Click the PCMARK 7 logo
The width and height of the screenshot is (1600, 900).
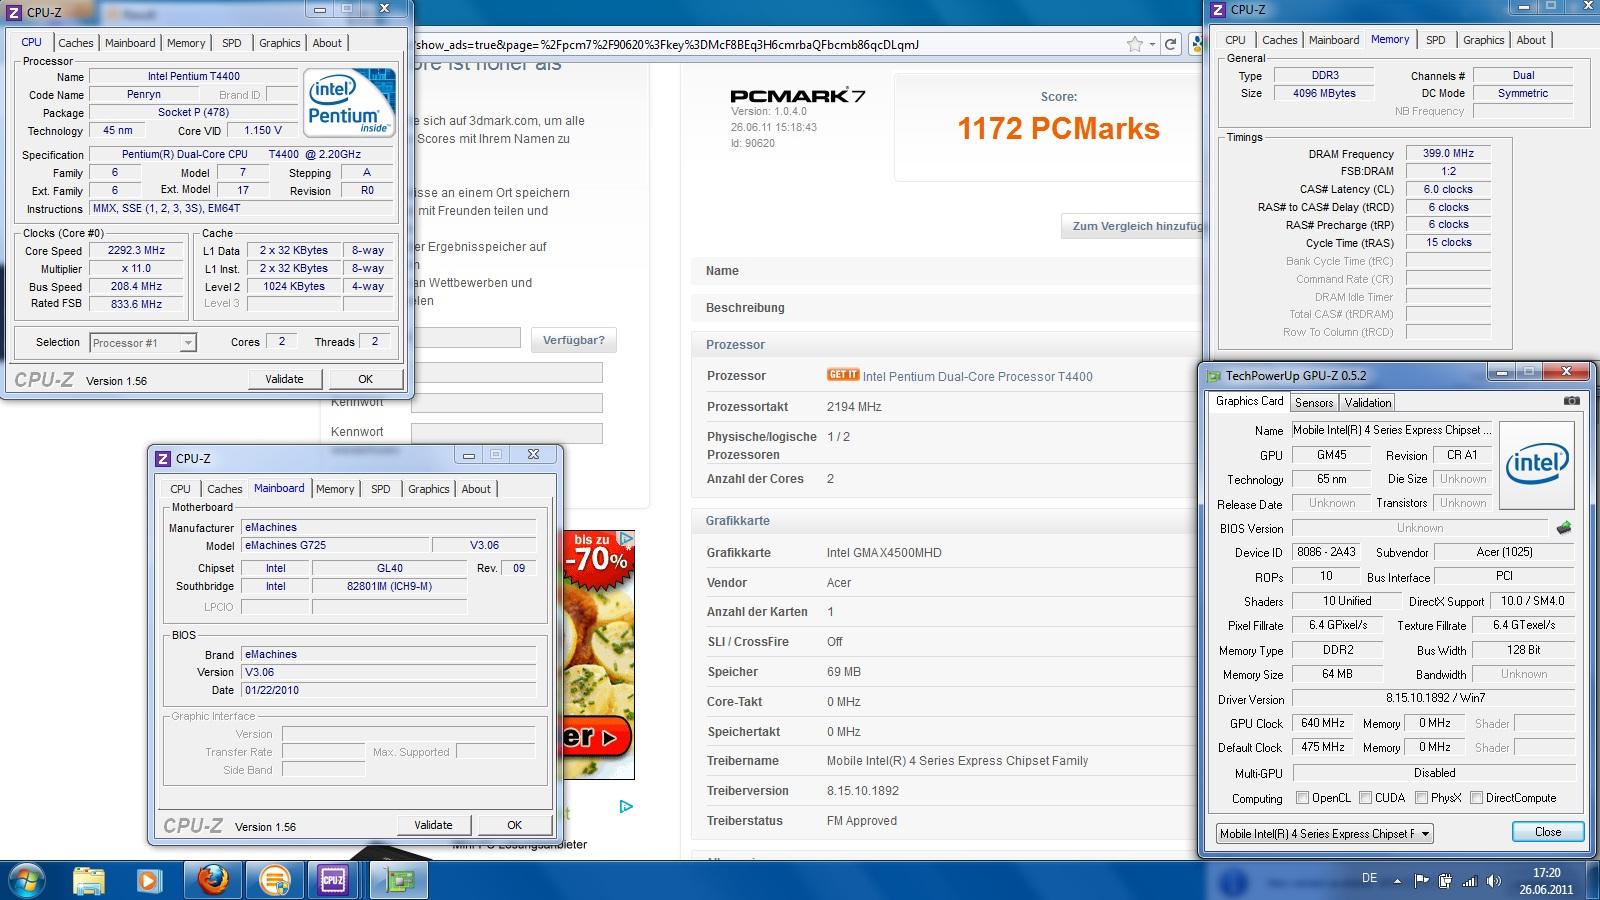pos(797,96)
